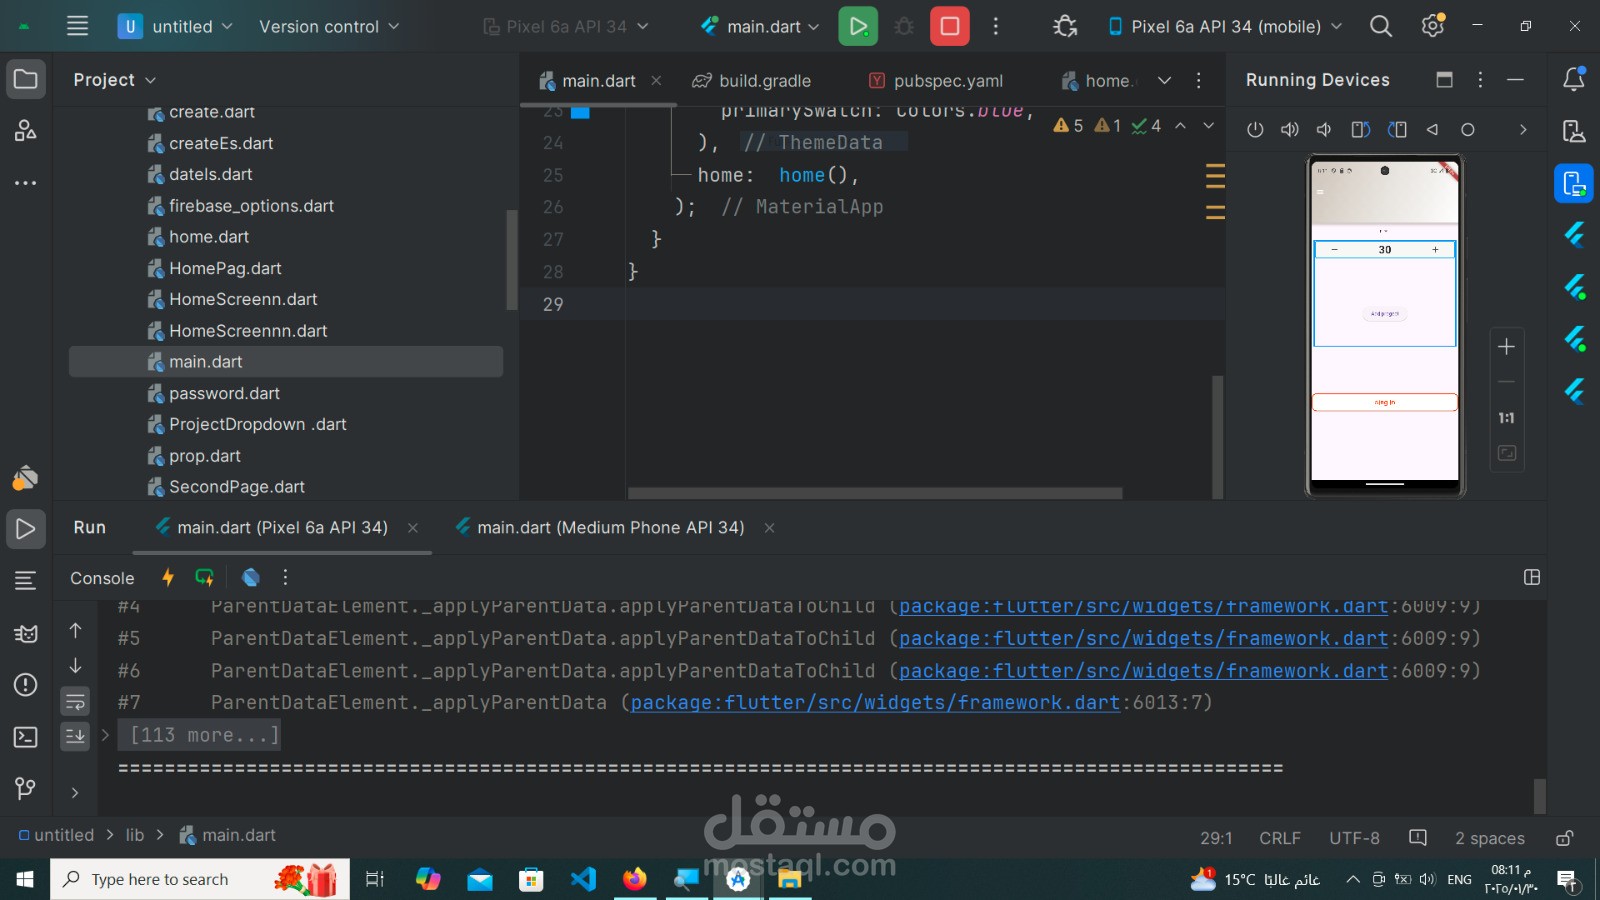Screen dimensions: 1600x900
Task: Click the Debug bug icon in toolbar
Action: pos(904,27)
